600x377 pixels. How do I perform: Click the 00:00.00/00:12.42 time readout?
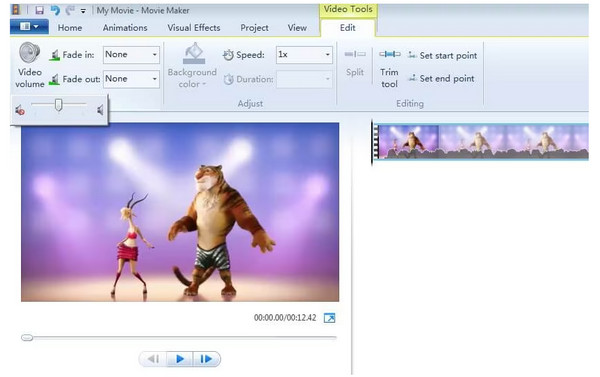click(285, 318)
